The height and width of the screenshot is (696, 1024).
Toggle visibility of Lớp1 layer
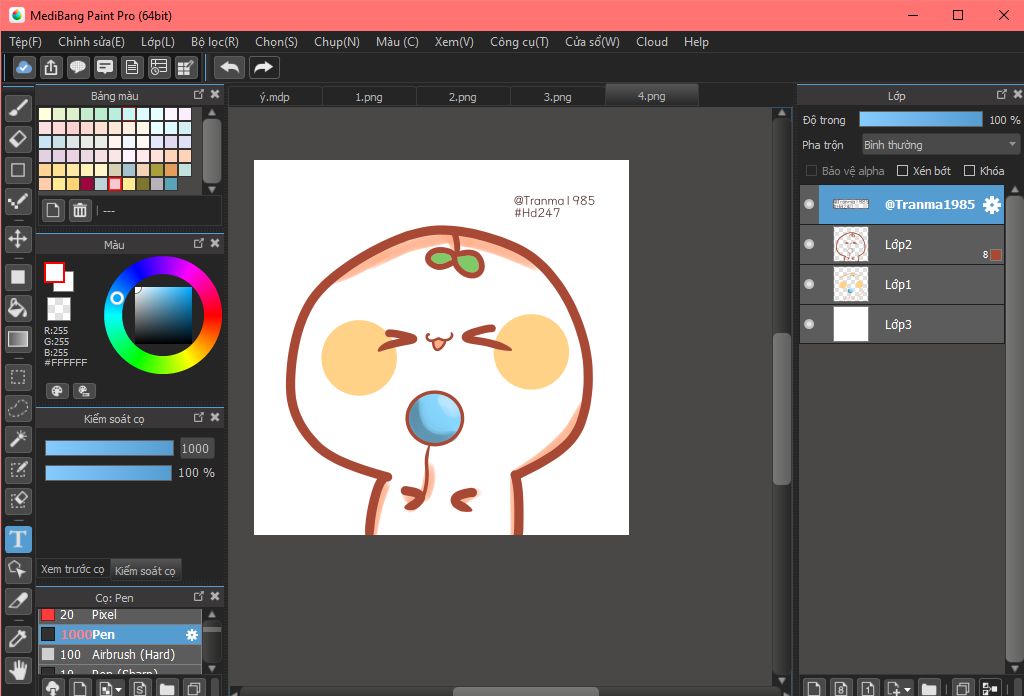tap(809, 284)
